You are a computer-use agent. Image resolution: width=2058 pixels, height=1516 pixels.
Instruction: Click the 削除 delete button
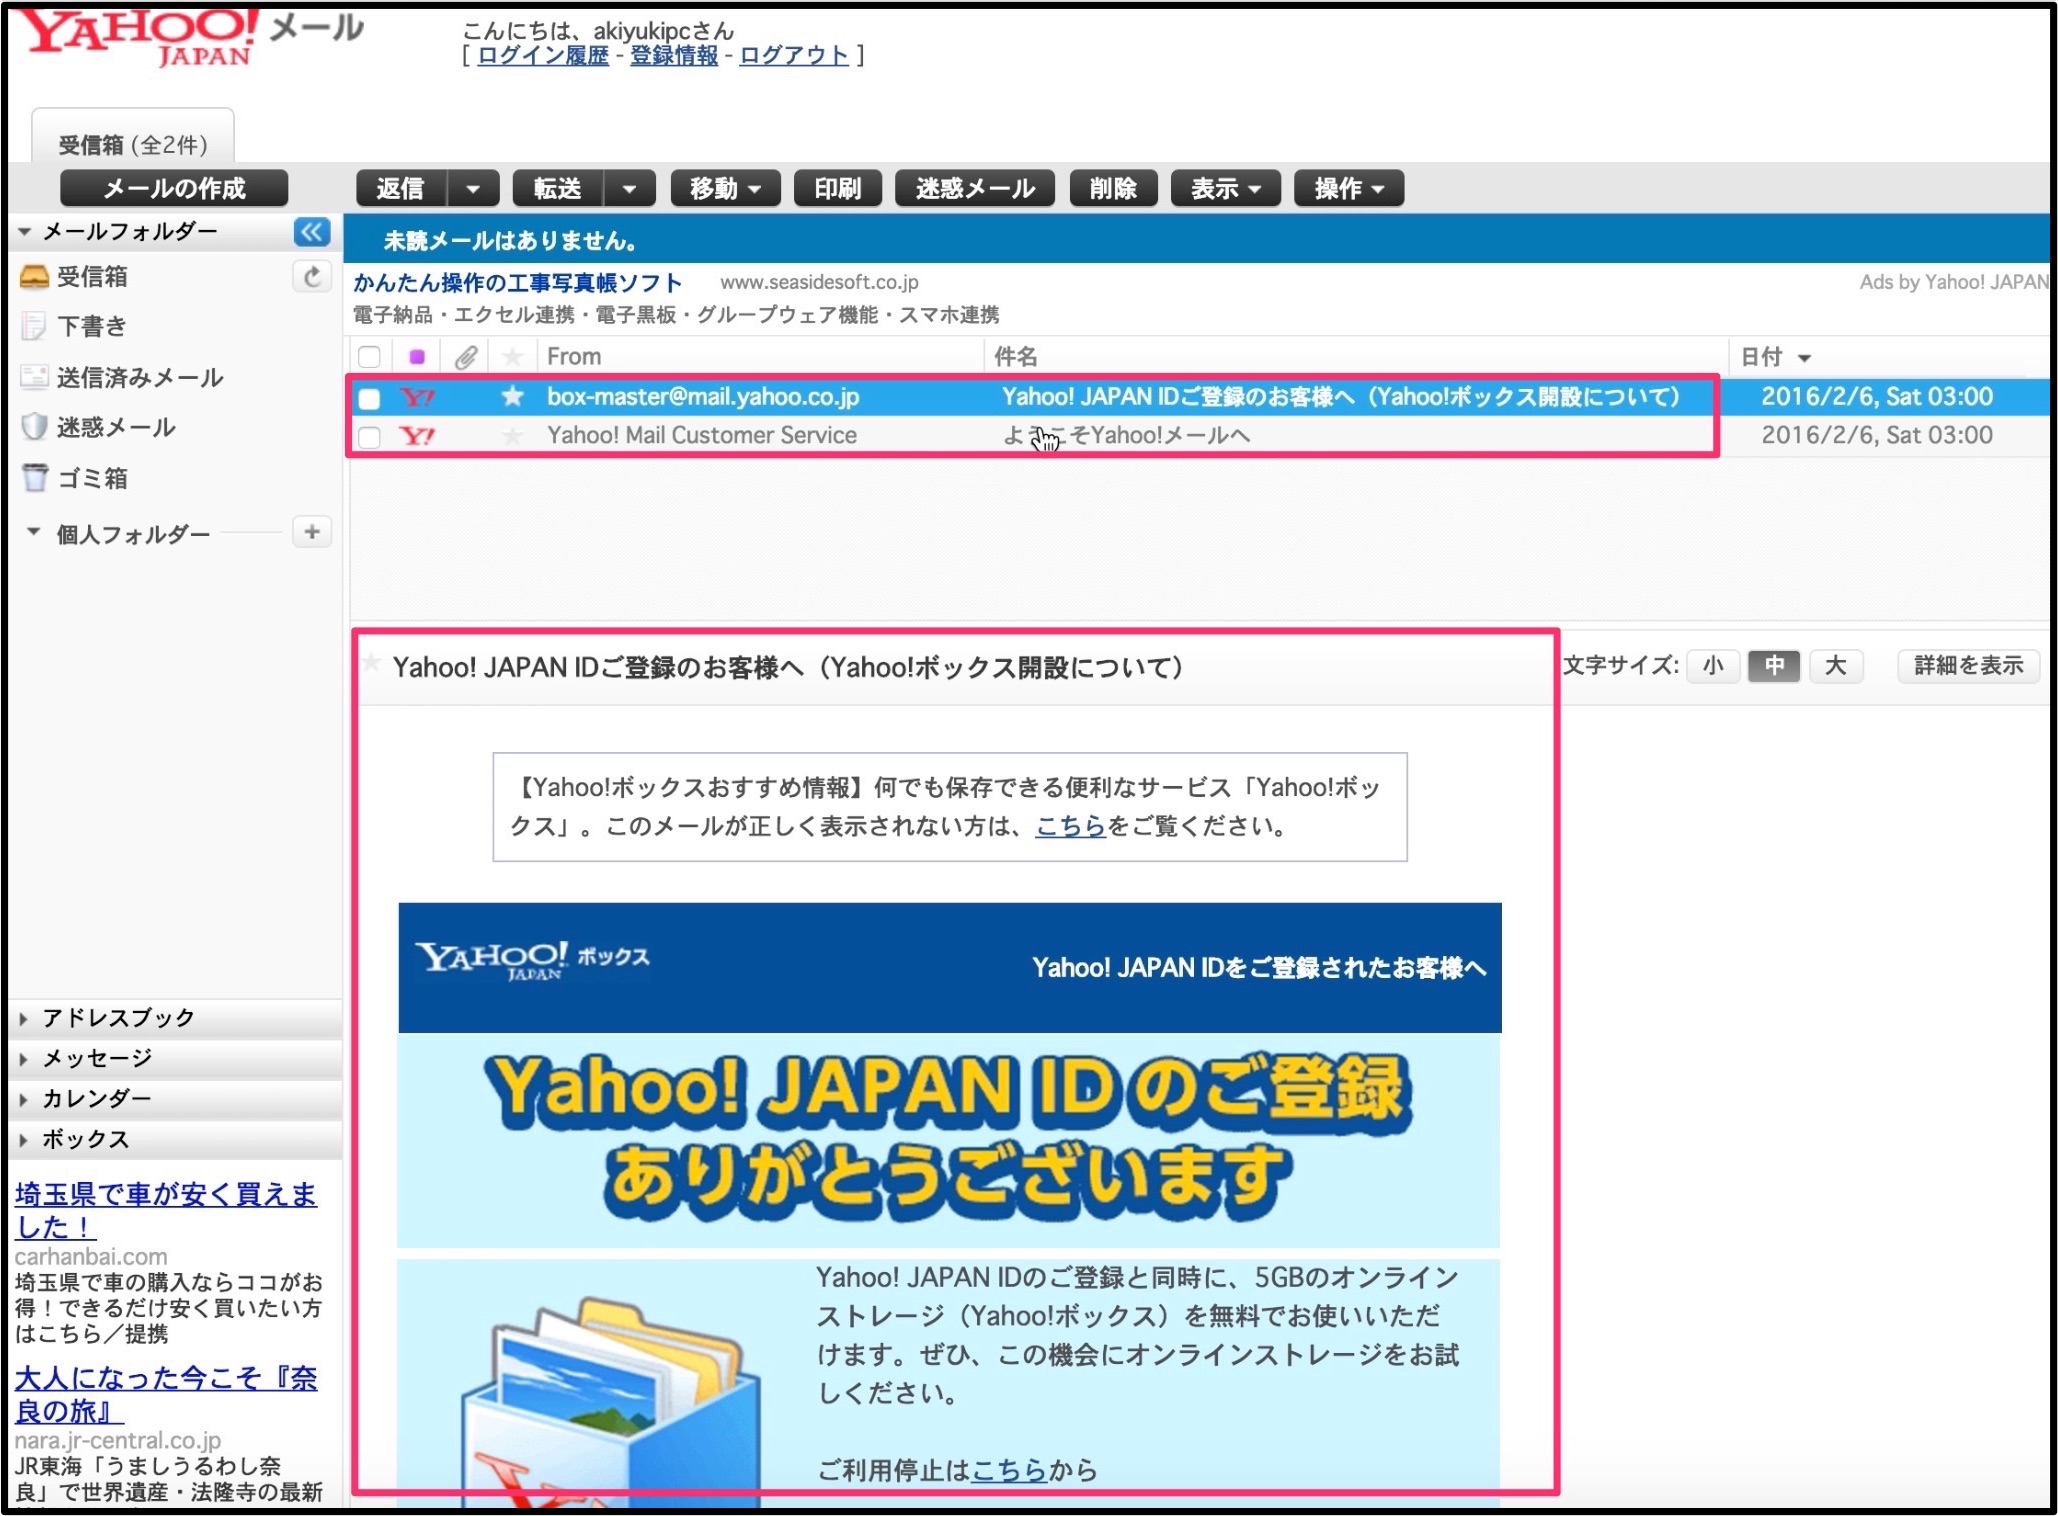coord(1113,188)
